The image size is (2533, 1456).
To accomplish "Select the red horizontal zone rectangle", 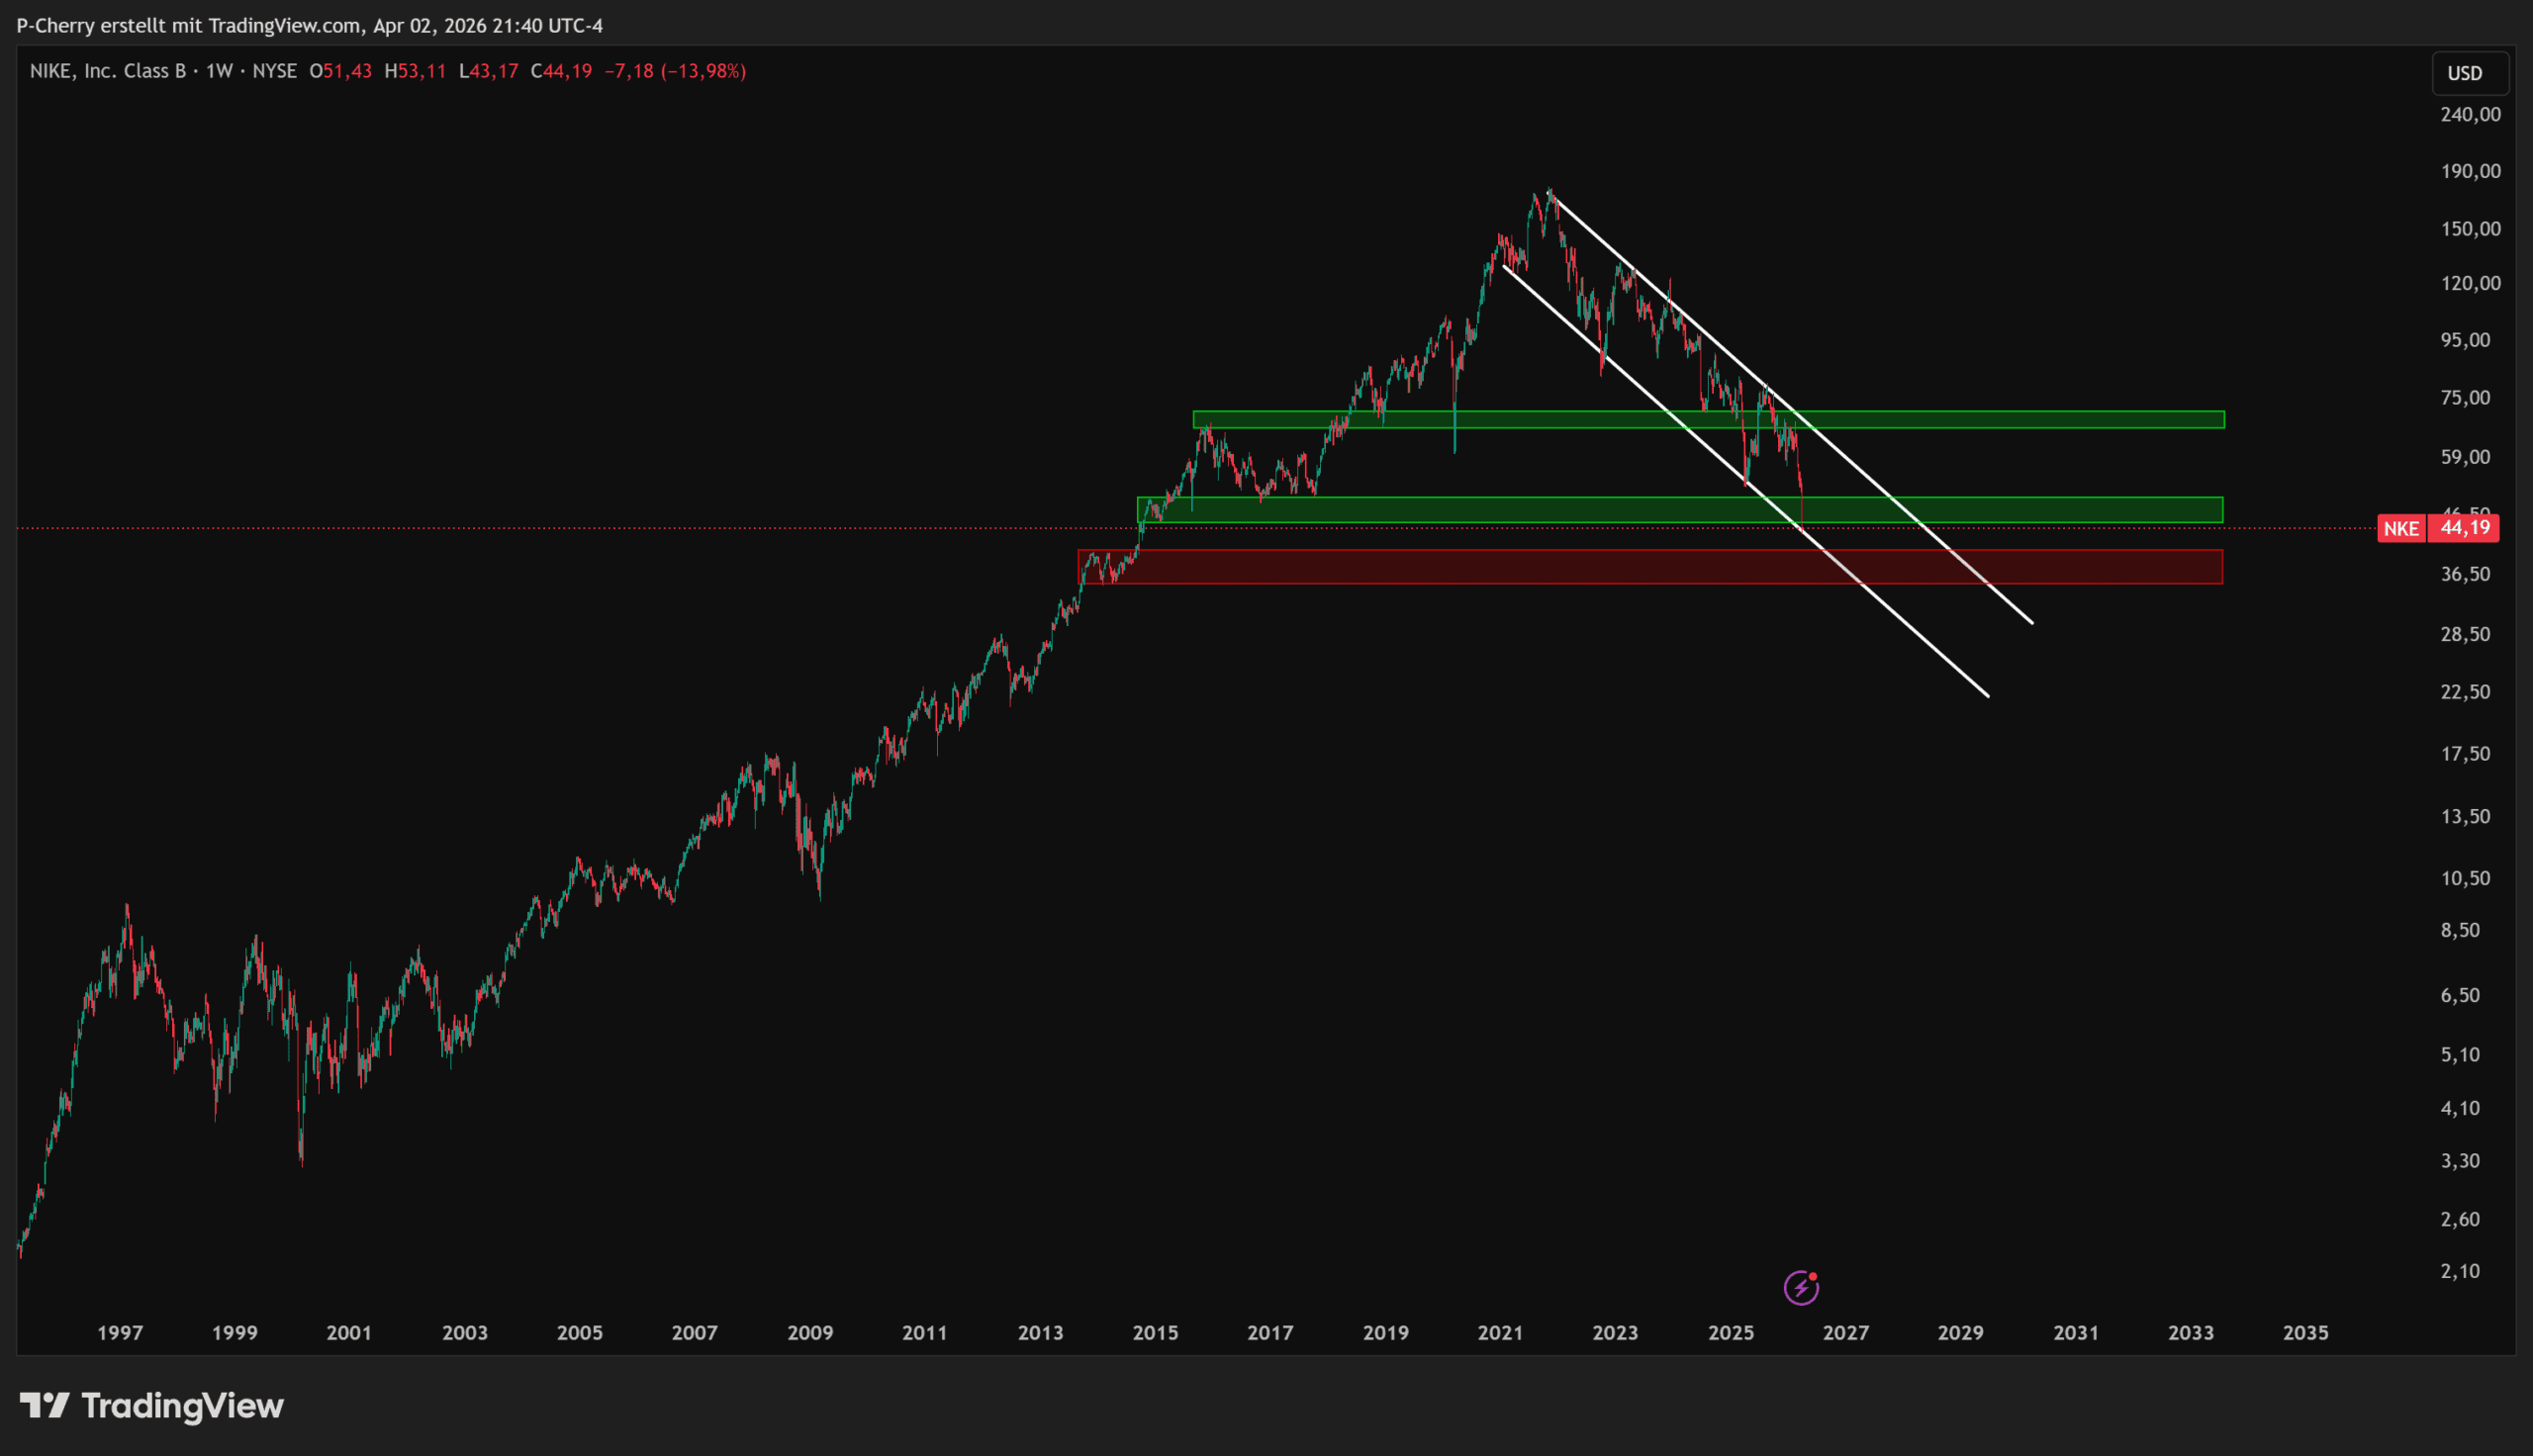I will click(2100, 567).
